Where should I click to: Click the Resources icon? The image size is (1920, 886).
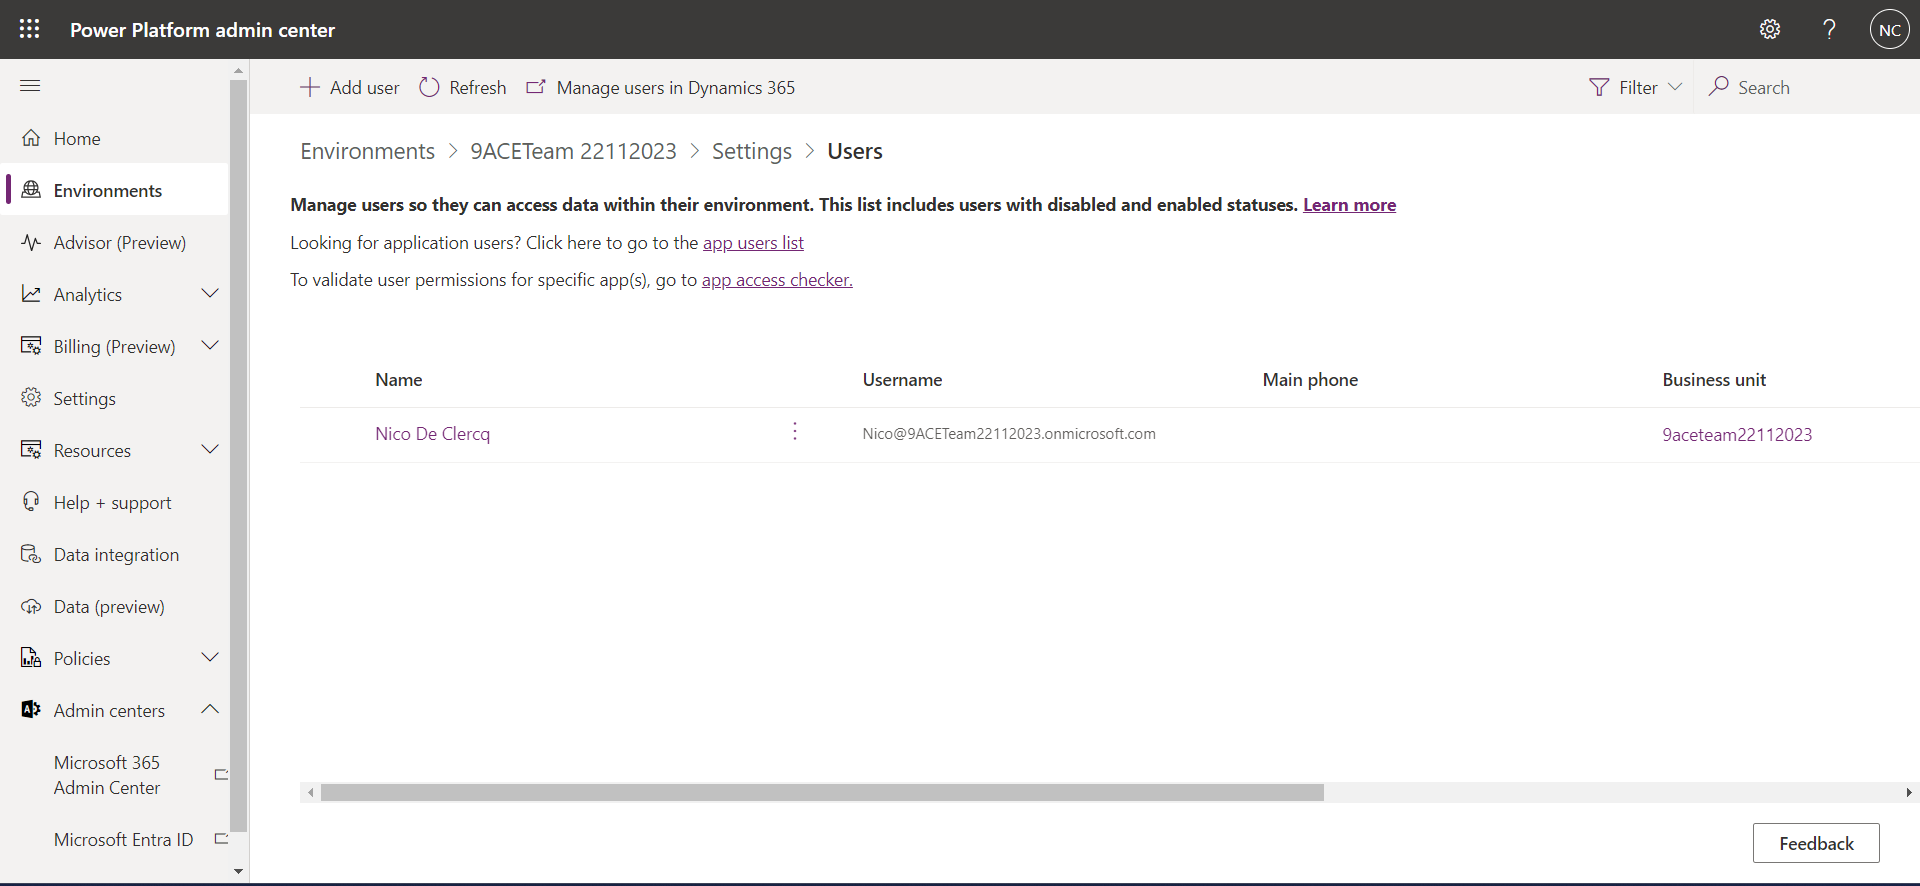coord(31,450)
